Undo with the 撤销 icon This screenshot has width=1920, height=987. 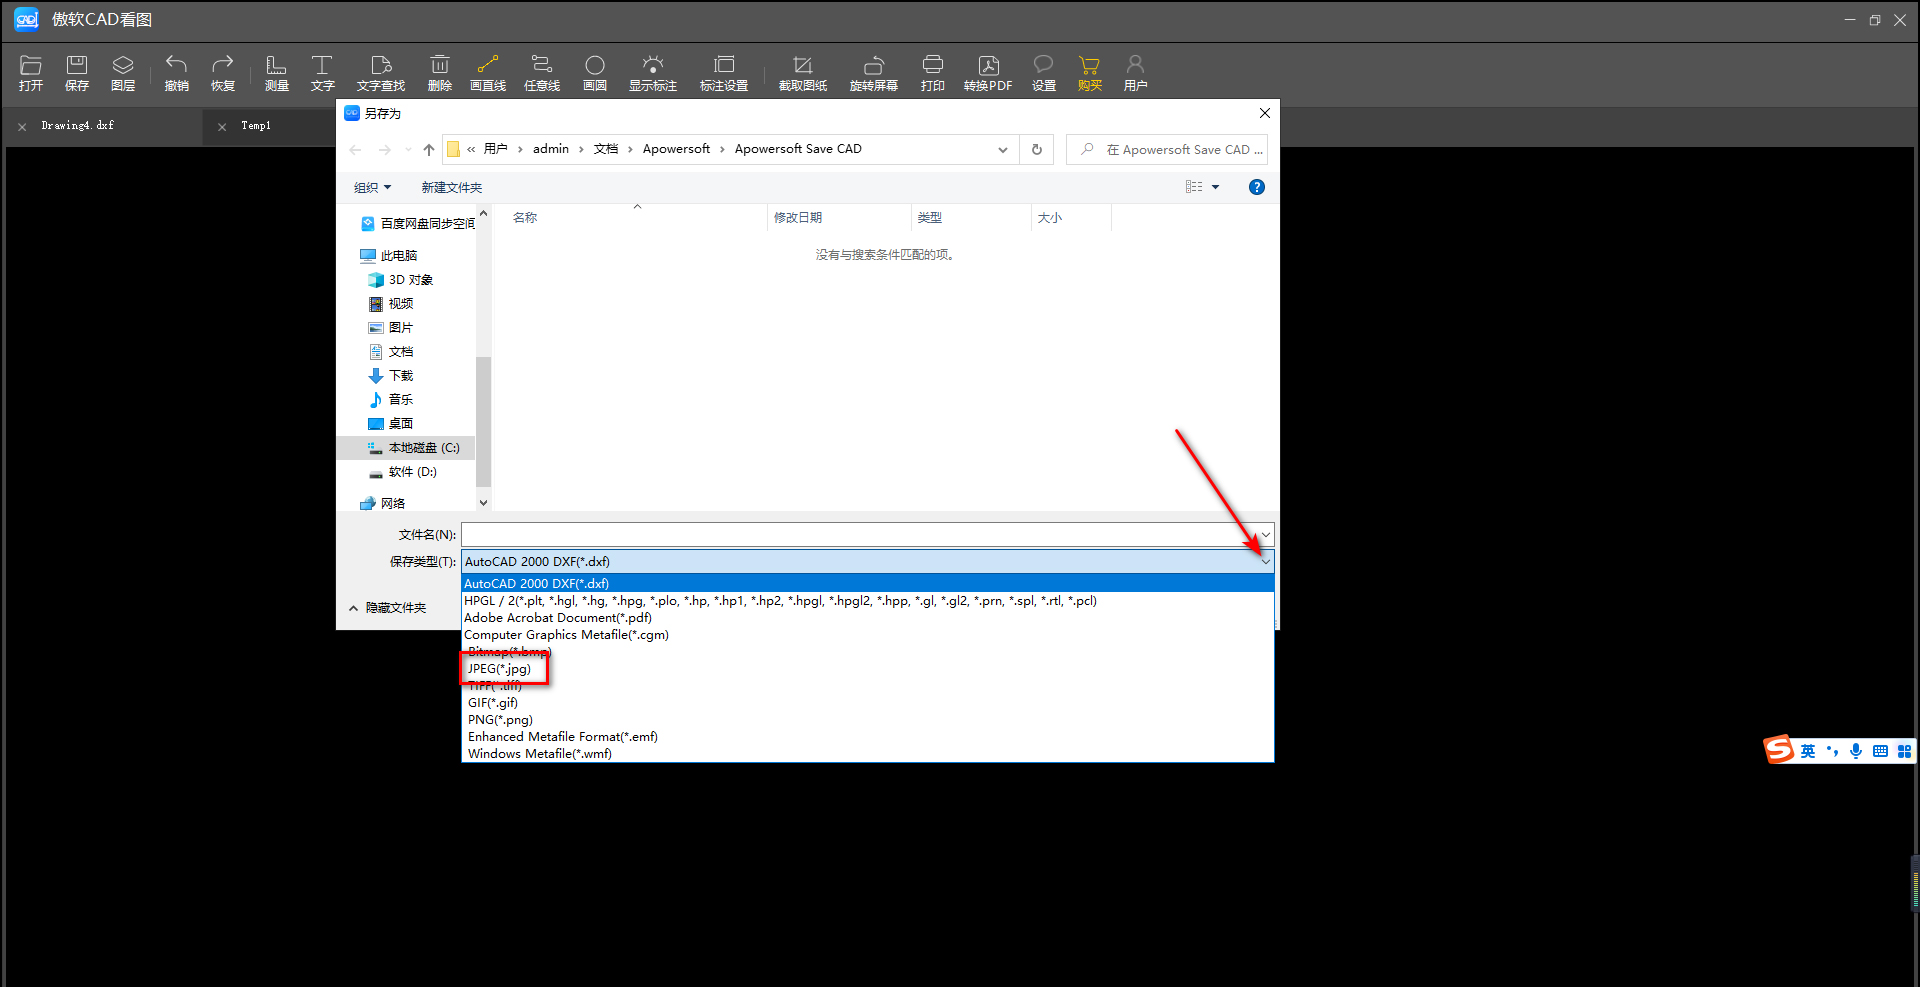177,73
